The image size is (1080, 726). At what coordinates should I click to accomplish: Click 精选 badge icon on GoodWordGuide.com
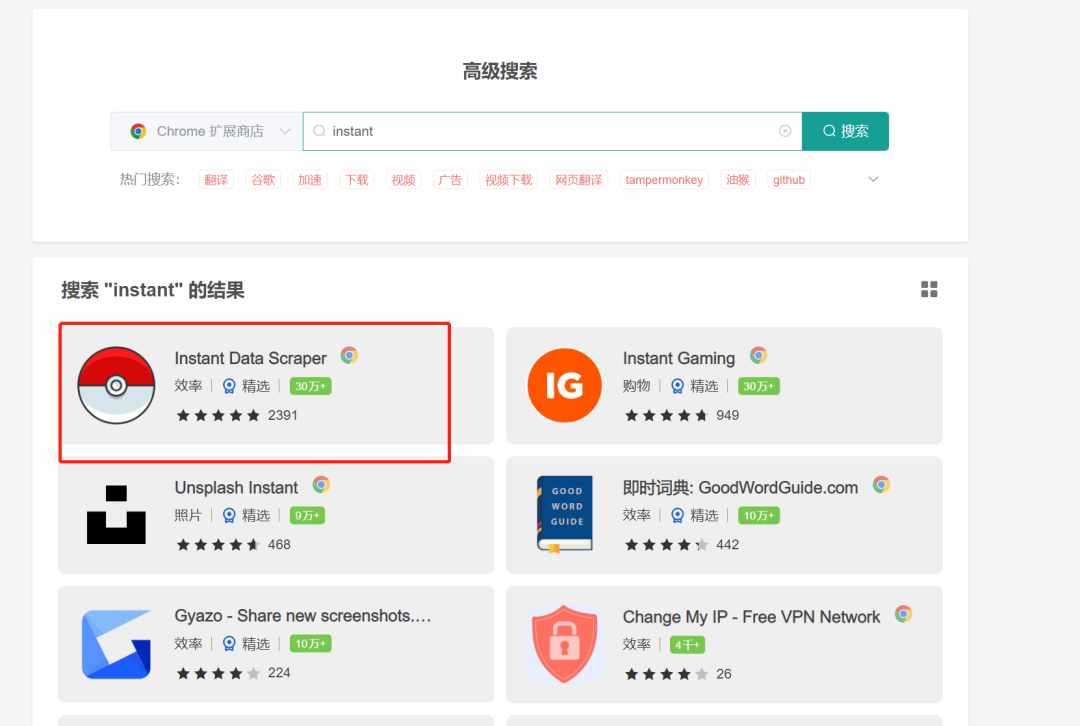678,516
